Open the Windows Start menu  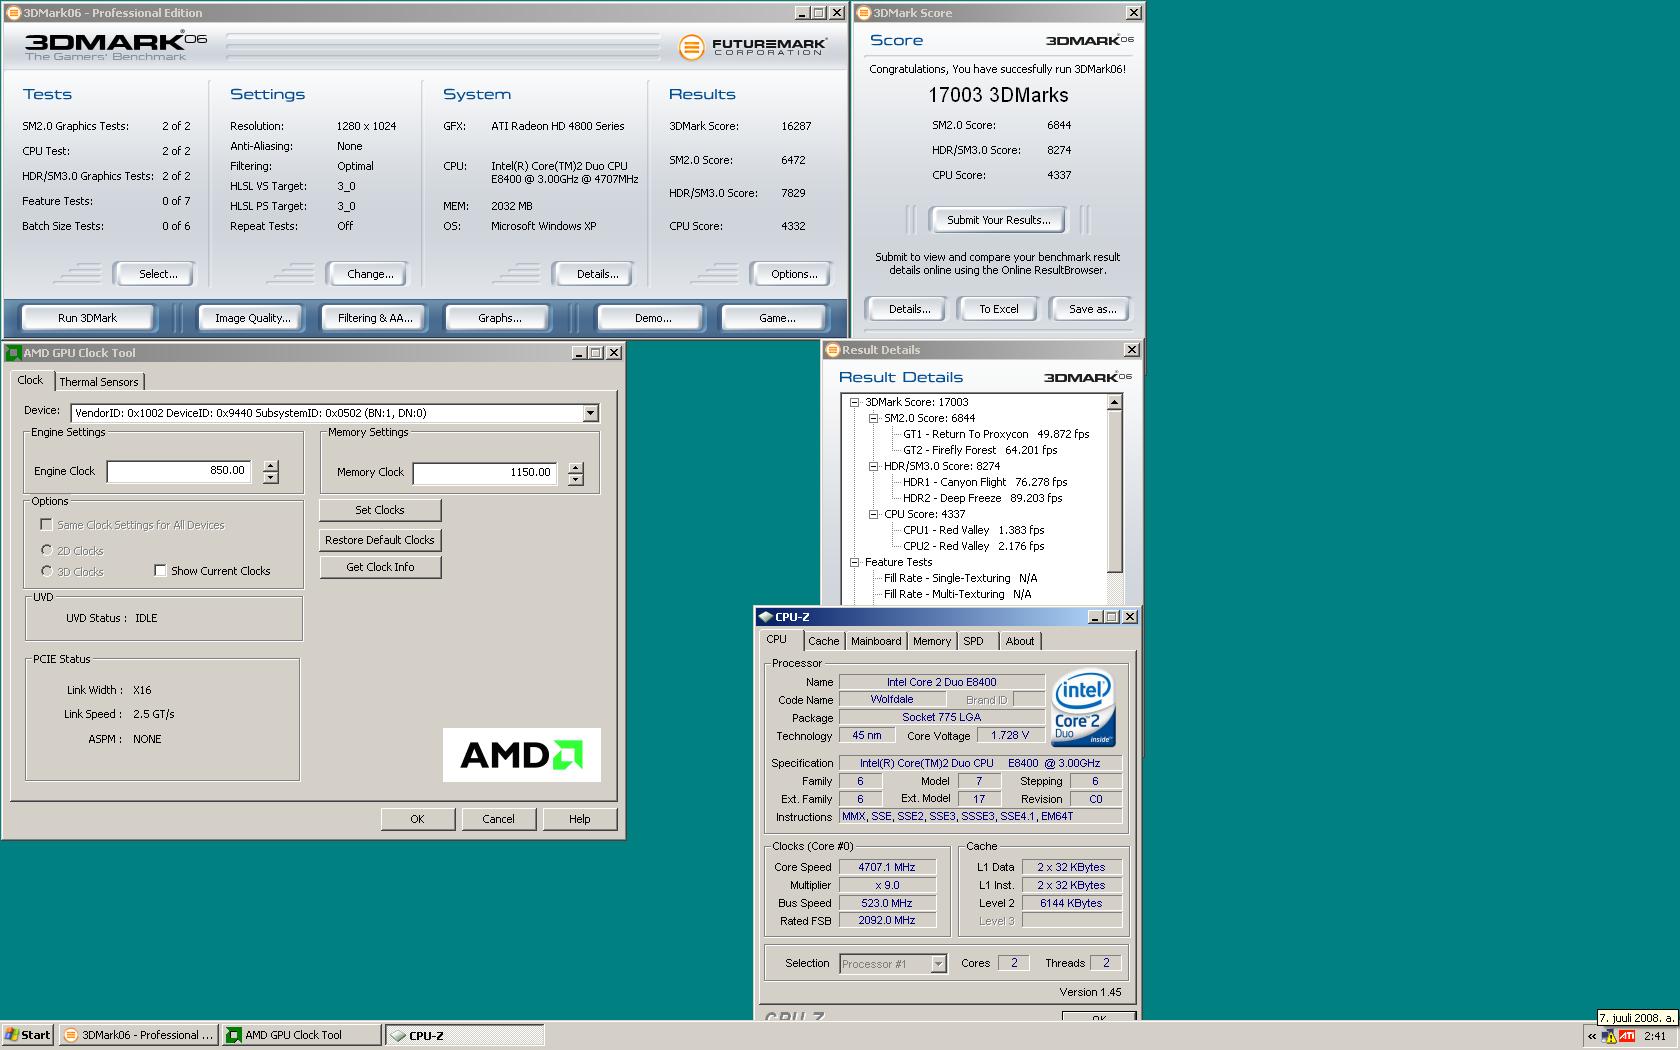pyautogui.click(x=28, y=1035)
